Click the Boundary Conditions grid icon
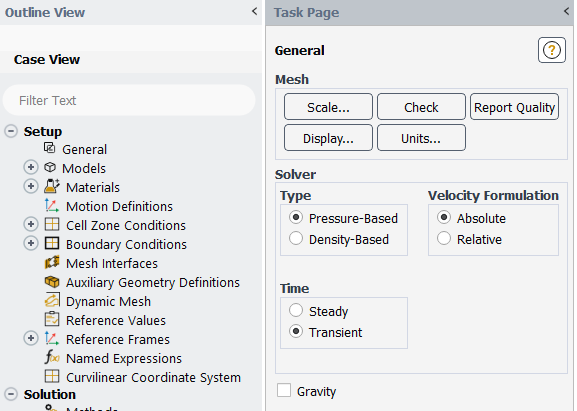 click(x=52, y=243)
